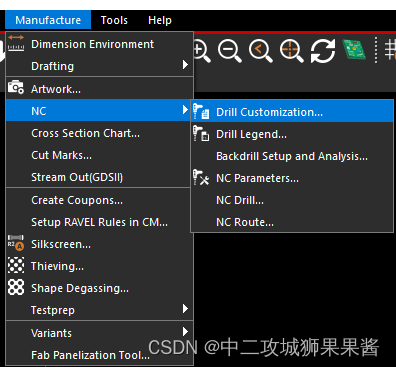The image size is (396, 367).
Task: Choose Cross Section Chart...
Action: click(99, 133)
